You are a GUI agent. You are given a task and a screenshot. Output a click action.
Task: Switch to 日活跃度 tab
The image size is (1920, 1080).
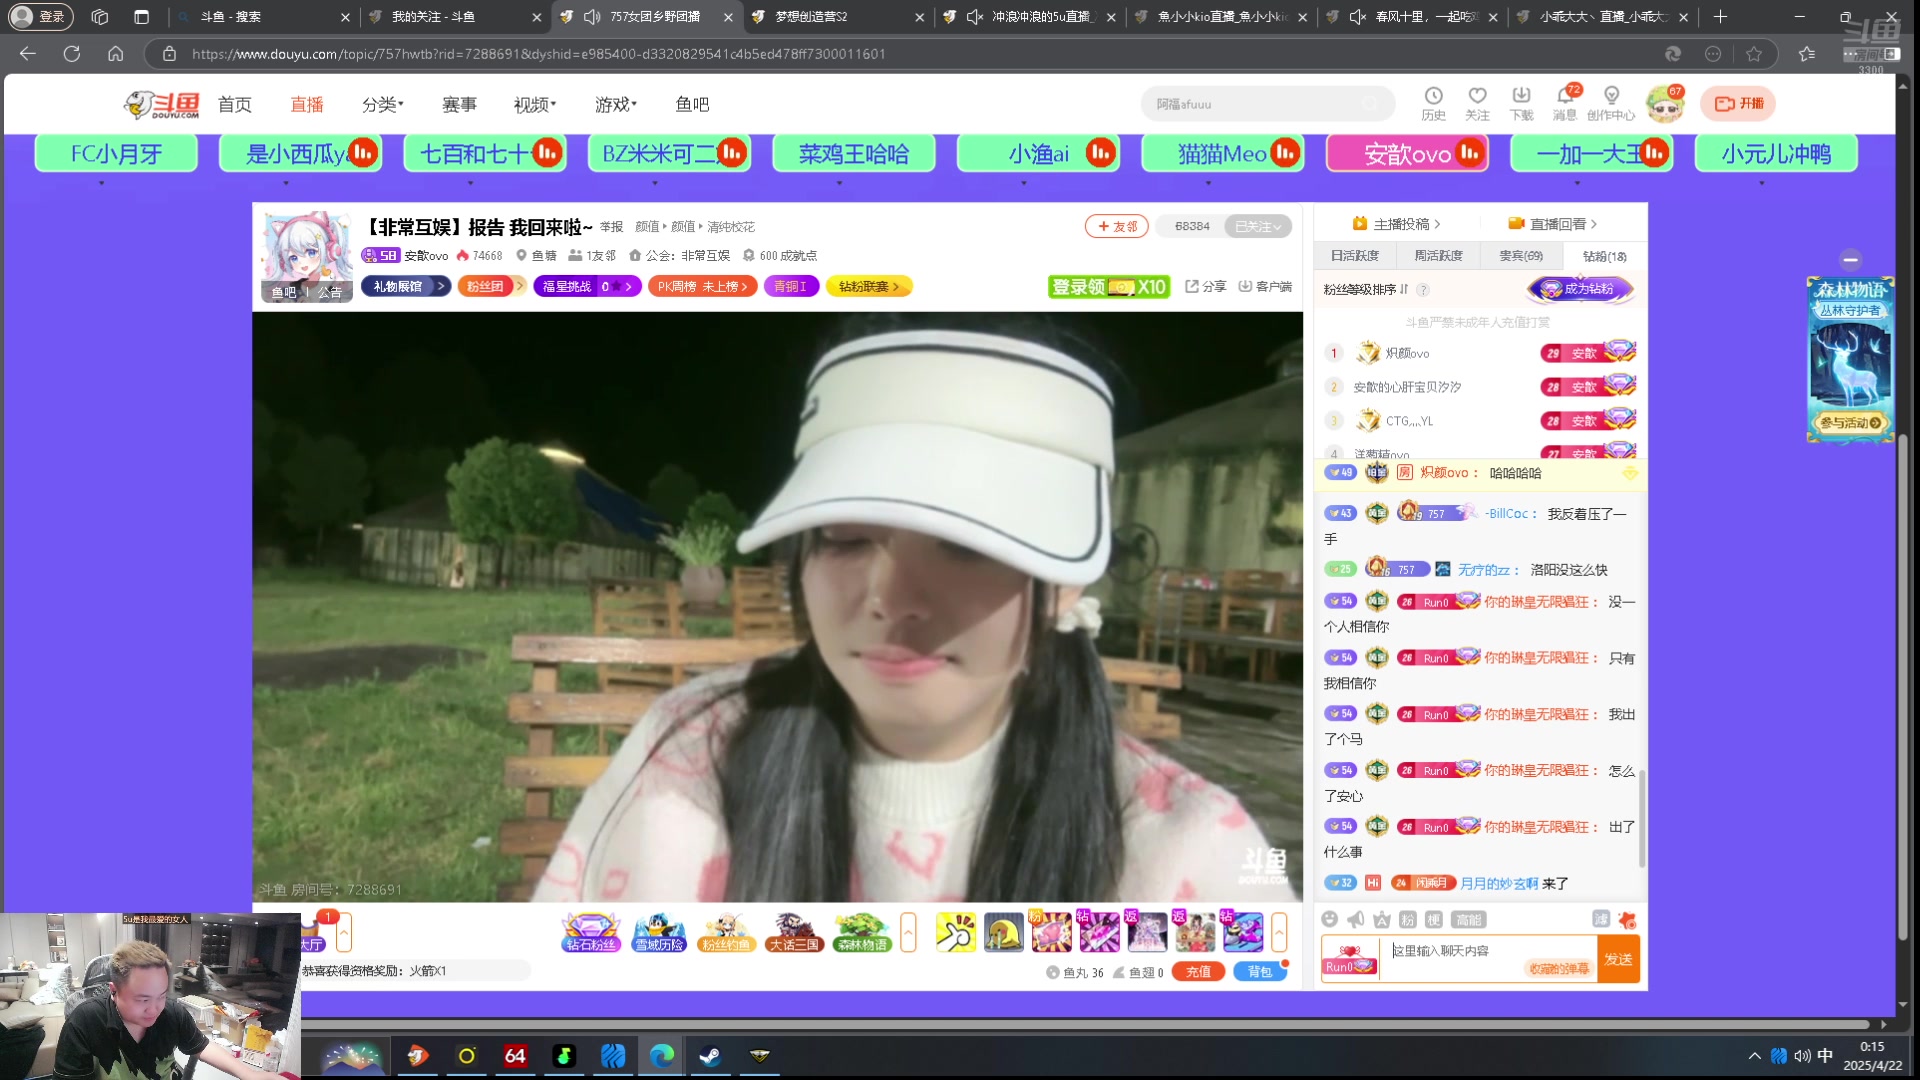tap(1355, 256)
